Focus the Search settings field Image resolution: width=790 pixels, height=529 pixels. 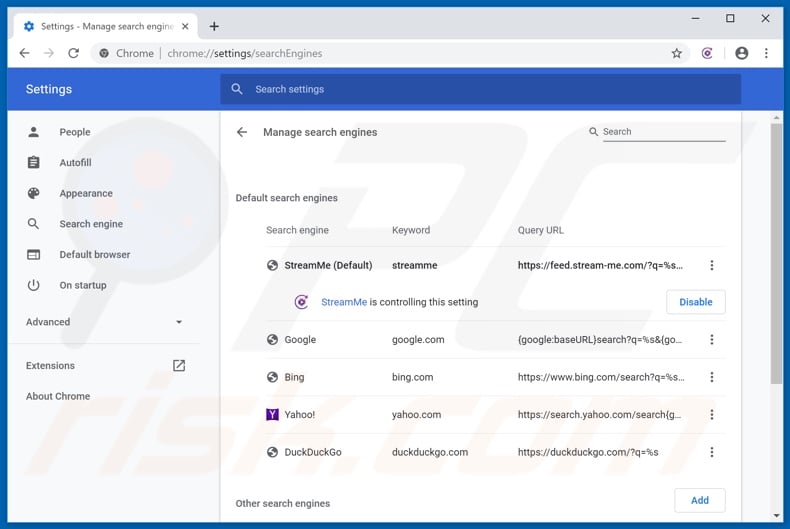pos(480,89)
